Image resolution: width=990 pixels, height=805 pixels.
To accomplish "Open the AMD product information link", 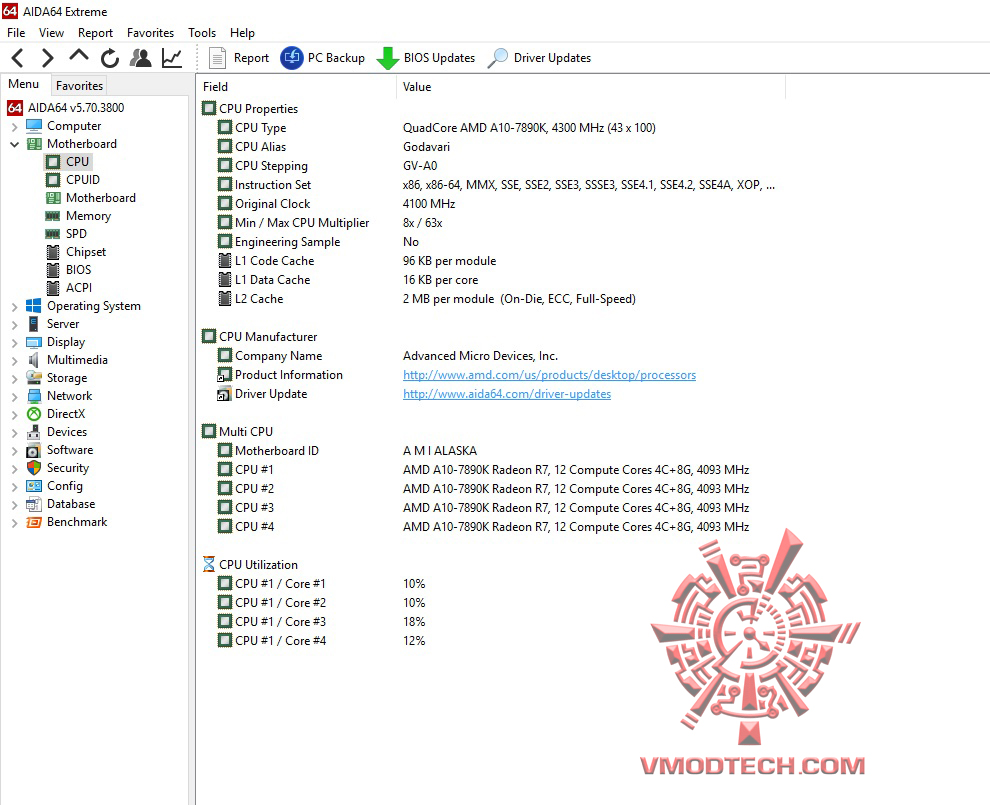I will 549,375.
